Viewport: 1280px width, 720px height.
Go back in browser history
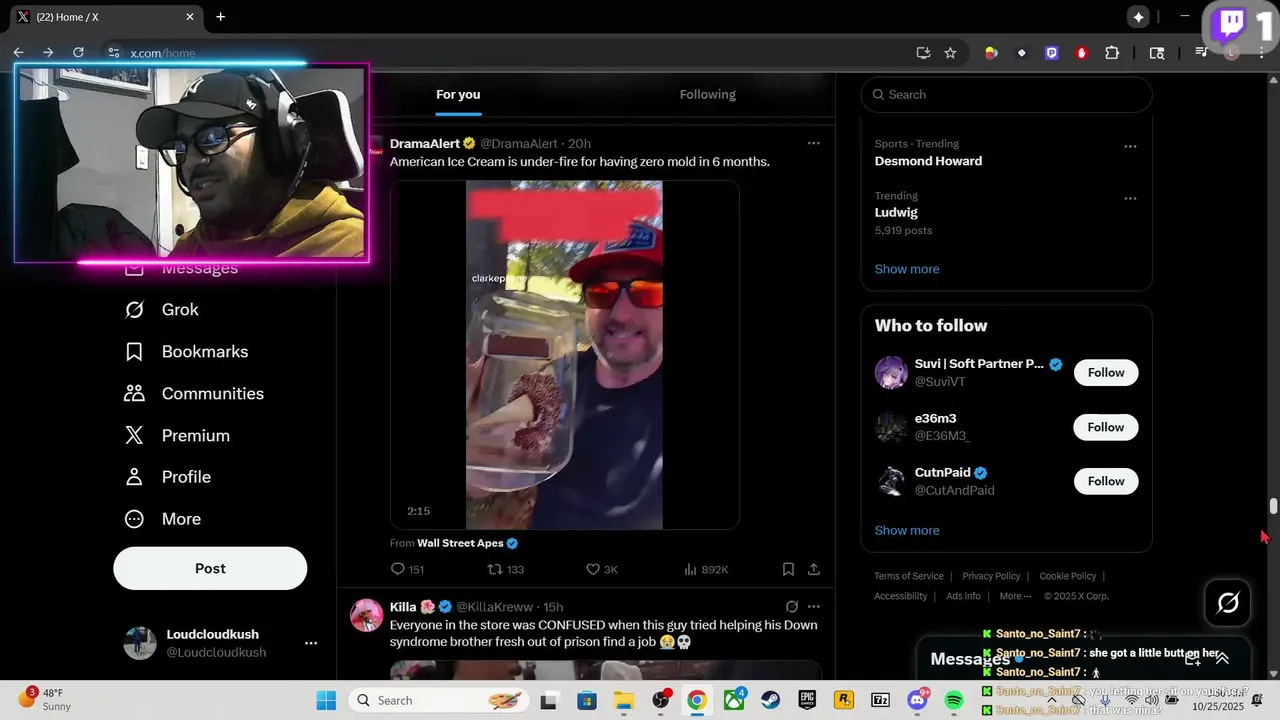(18, 53)
